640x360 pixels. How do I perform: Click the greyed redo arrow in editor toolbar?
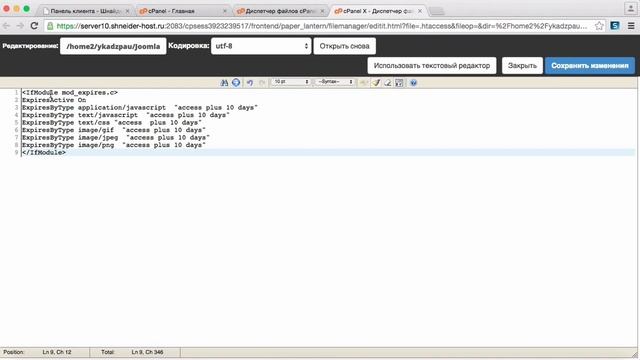(x=262, y=82)
